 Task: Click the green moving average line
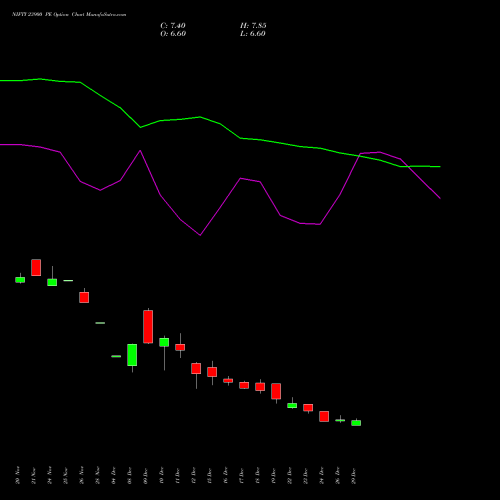click(220, 124)
